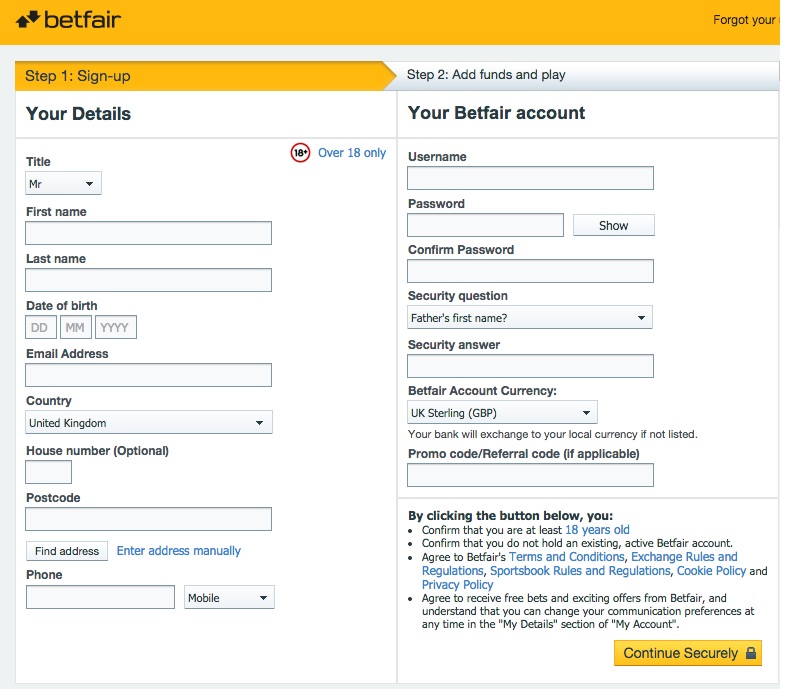Open the Terms and Conditions link
Image resolution: width=786 pixels, height=689 pixels.
tap(566, 557)
